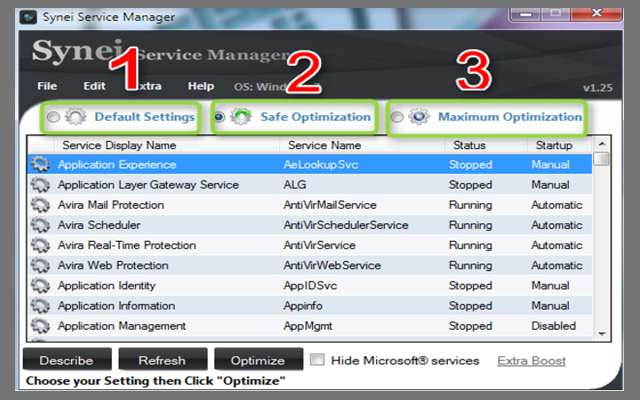Open the Help menu

[201, 86]
